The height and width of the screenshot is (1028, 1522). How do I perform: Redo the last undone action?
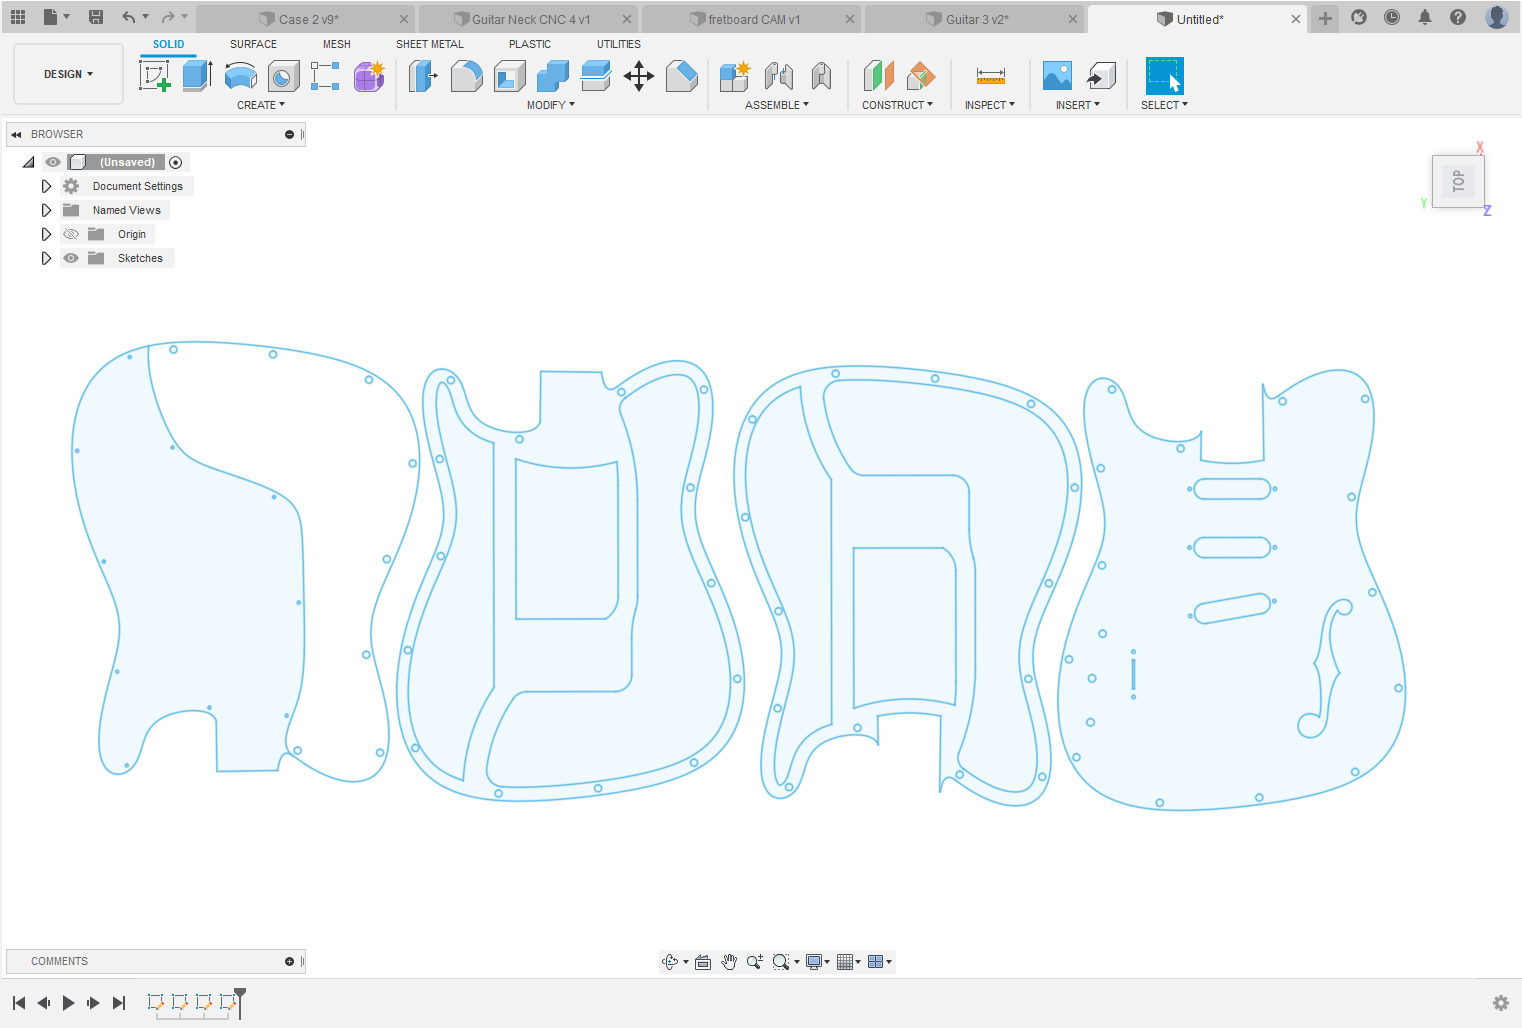[x=168, y=17]
